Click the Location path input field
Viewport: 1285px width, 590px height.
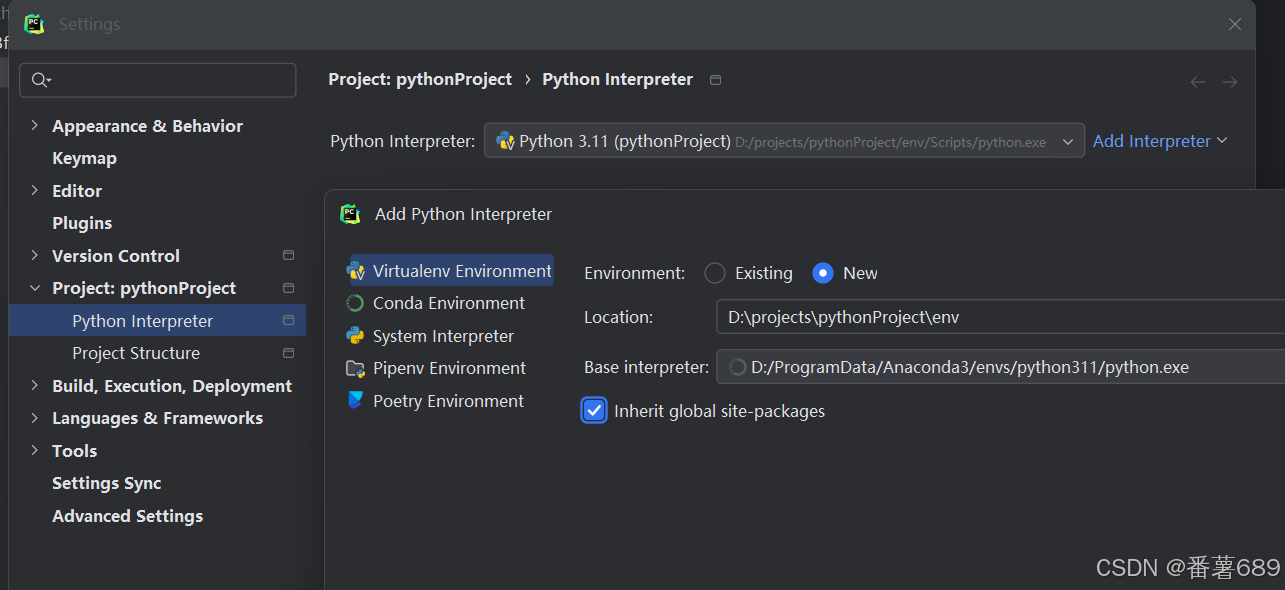pos(1000,317)
